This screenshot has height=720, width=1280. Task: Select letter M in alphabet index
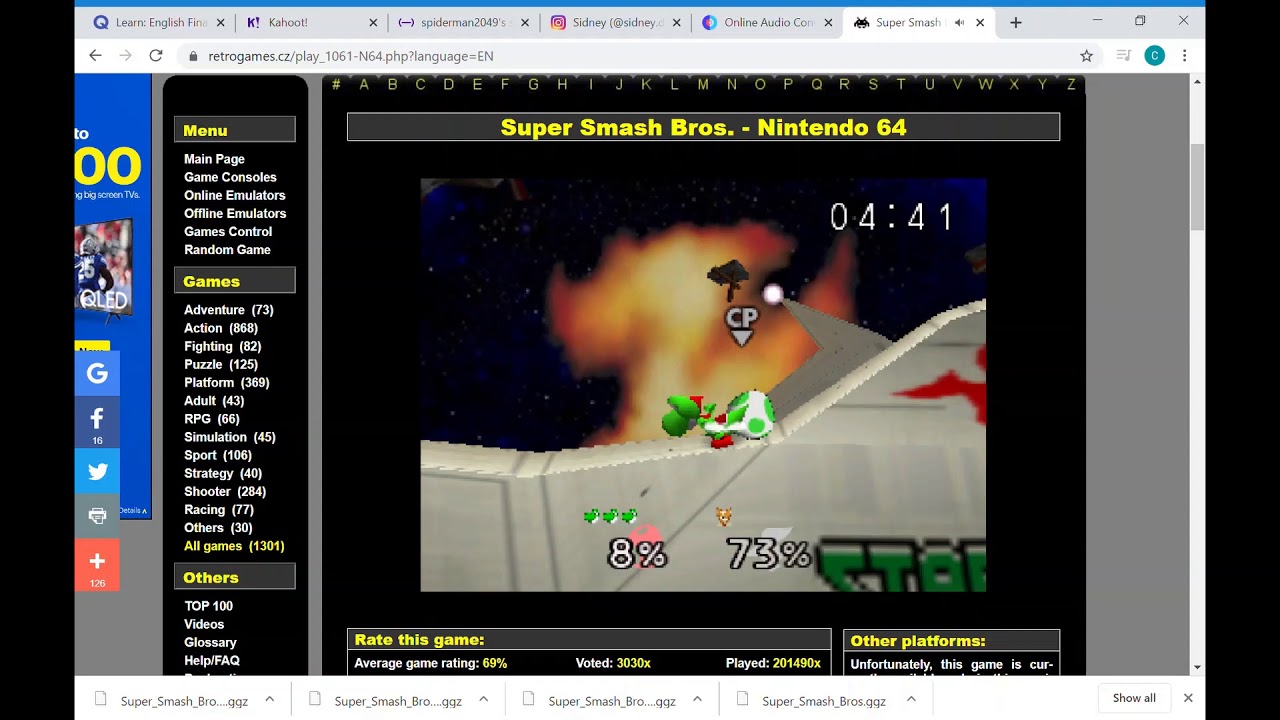coord(703,85)
